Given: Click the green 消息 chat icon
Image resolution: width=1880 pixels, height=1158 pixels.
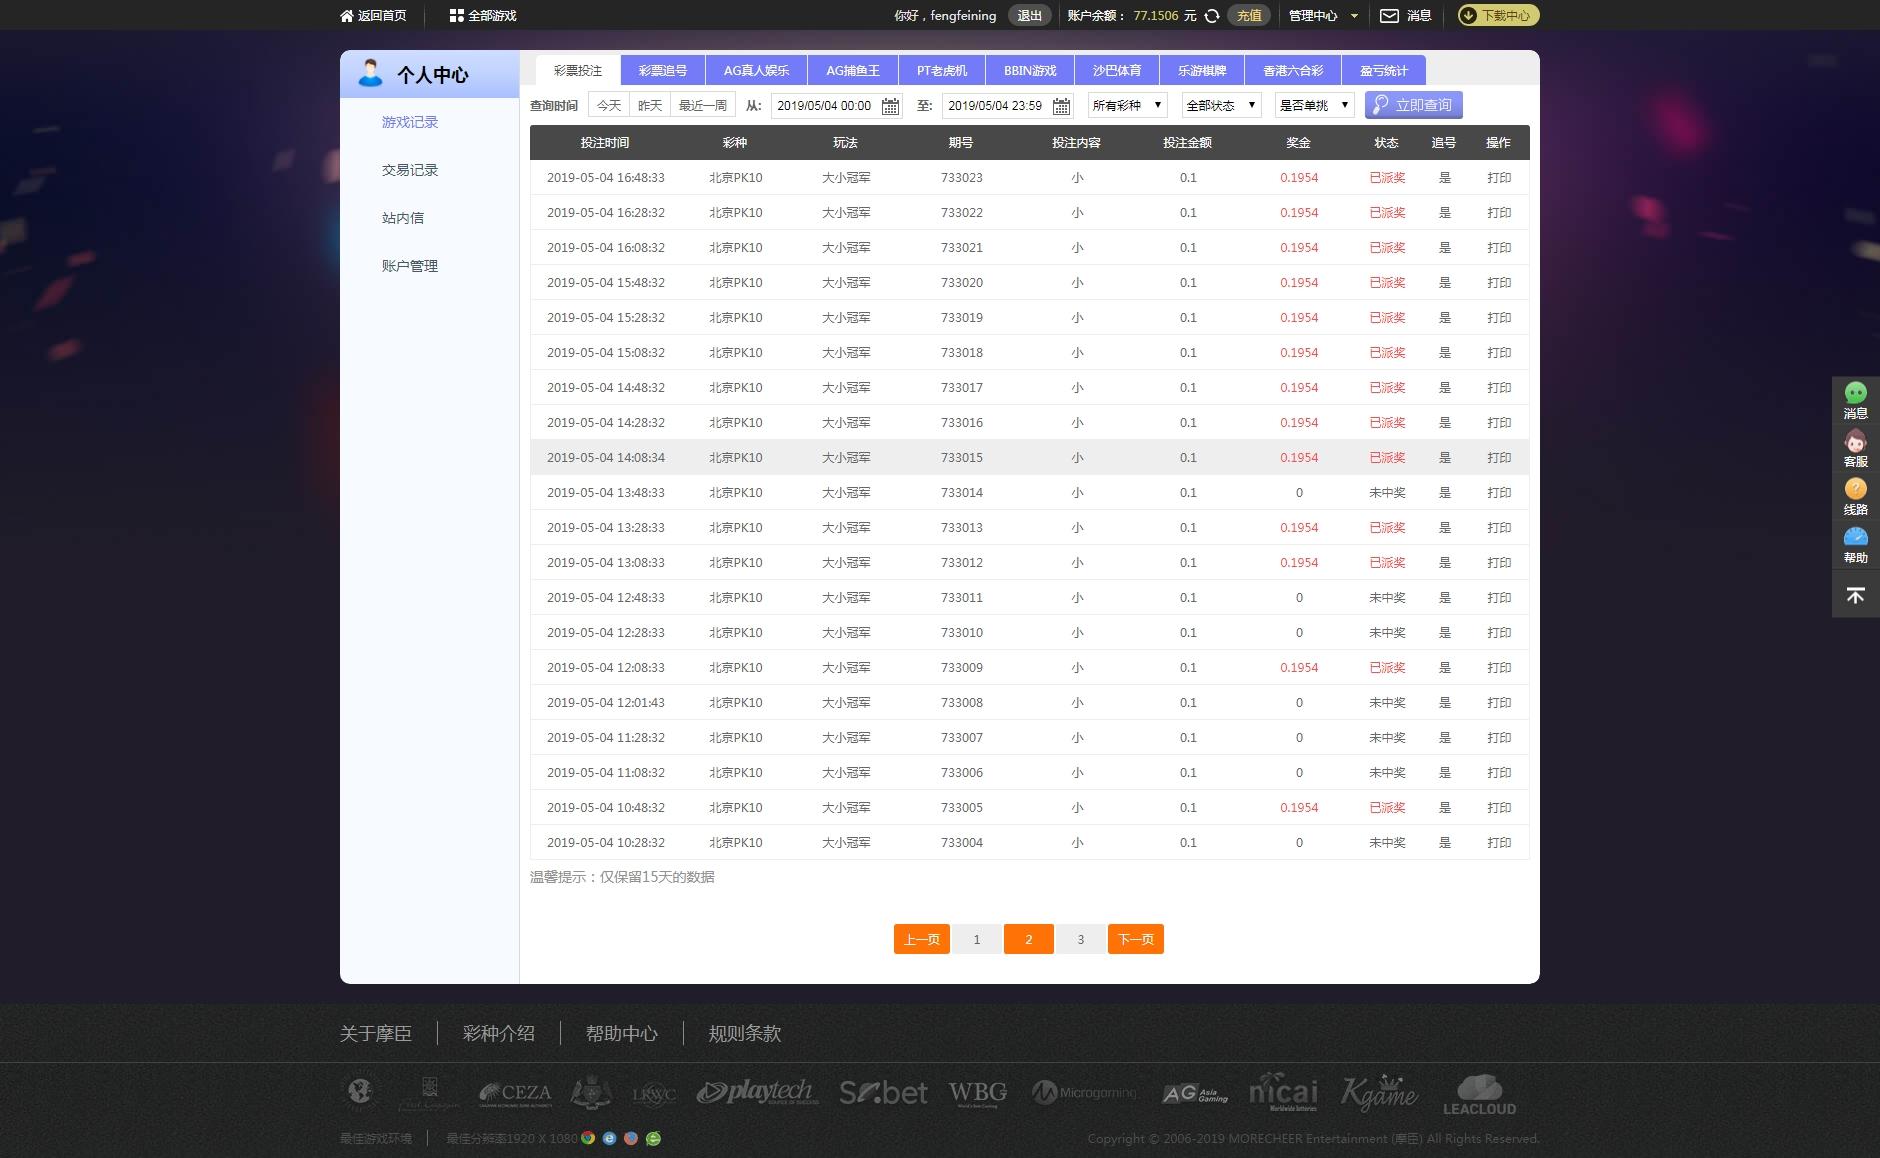Looking at the screenshot, I should tap(1855, 393).
